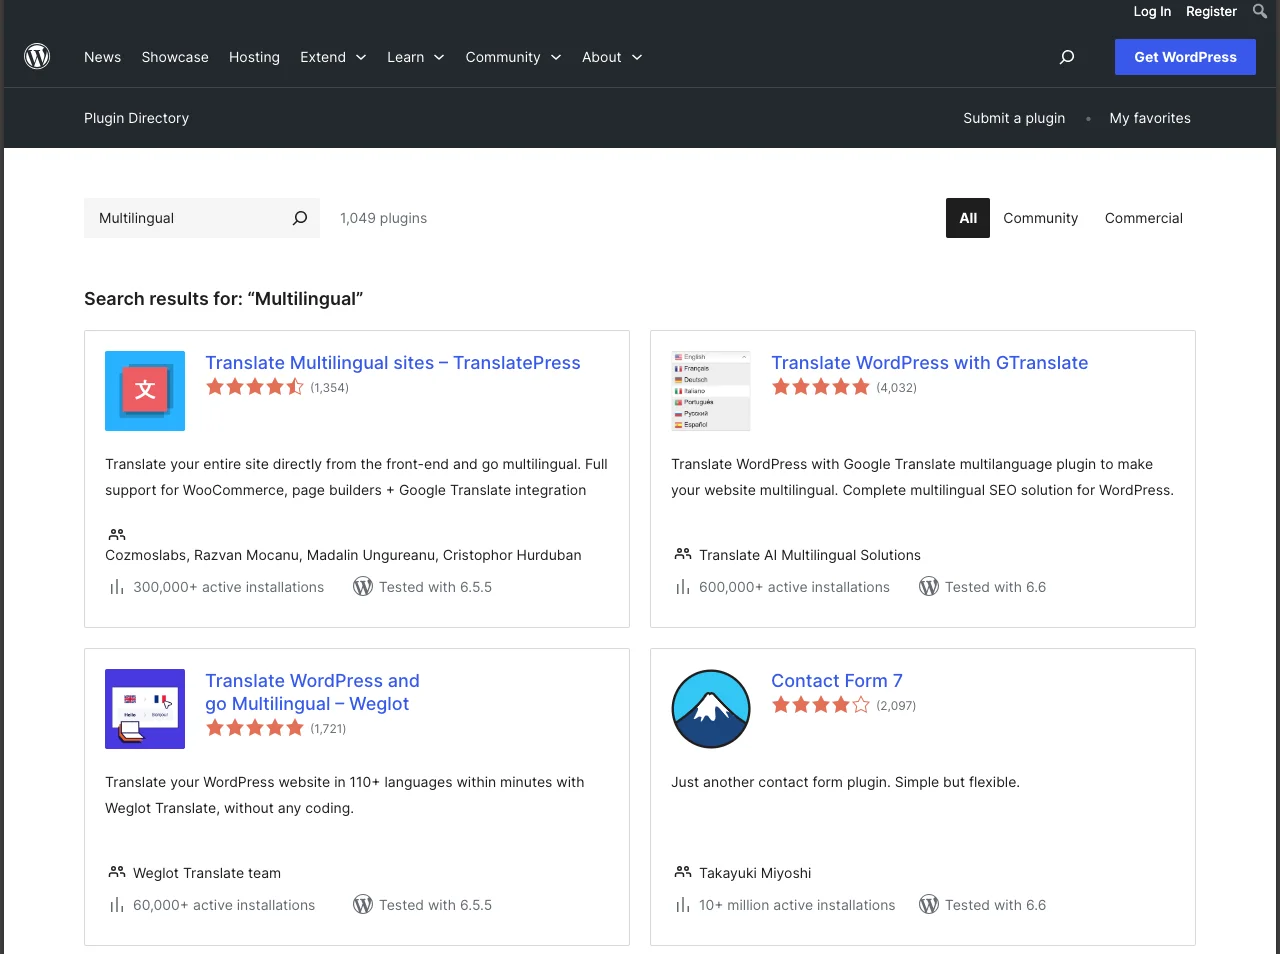The image size is (1280, 954).
Task: Select the All filter tab
Action: pos(968,218)
